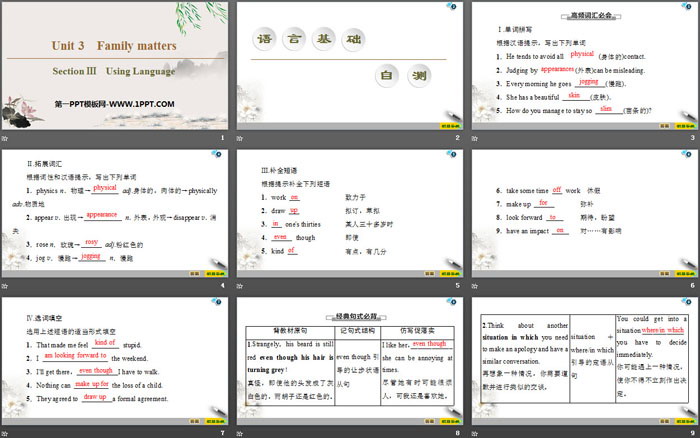Click the animation star icon under slide 1
700x438 pixels.
pyautogui.click(x=6, y=137)
